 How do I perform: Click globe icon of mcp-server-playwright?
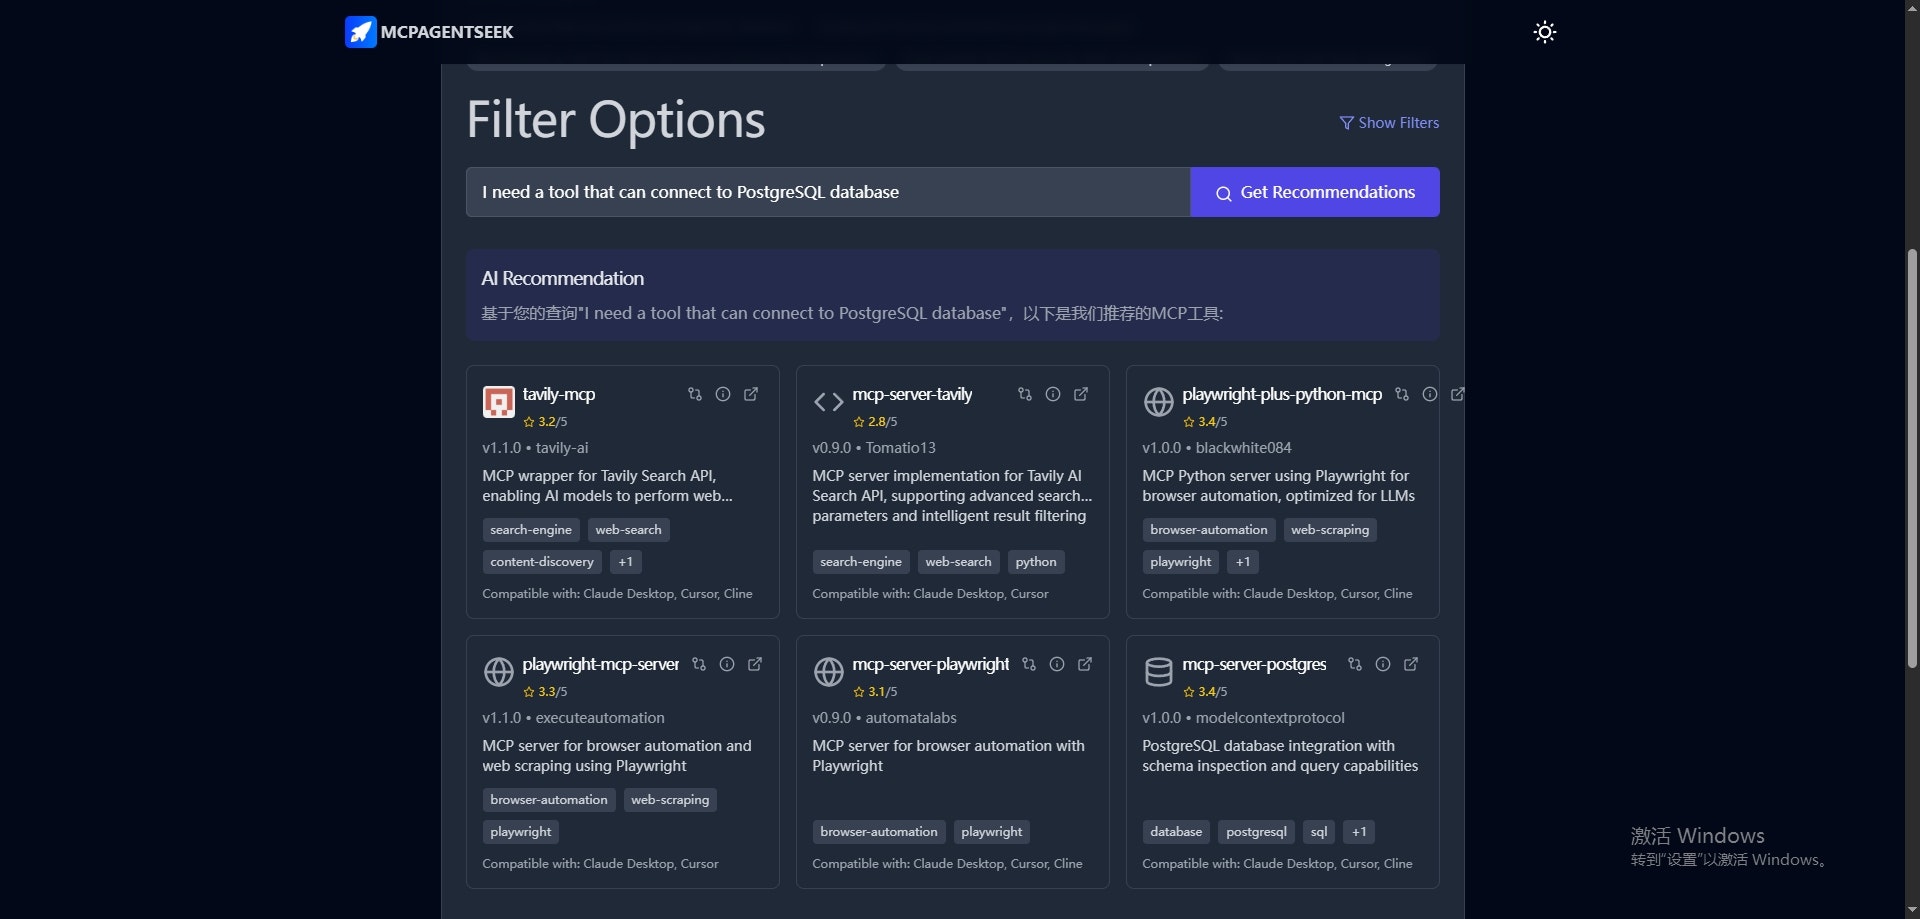pos(828,672)
